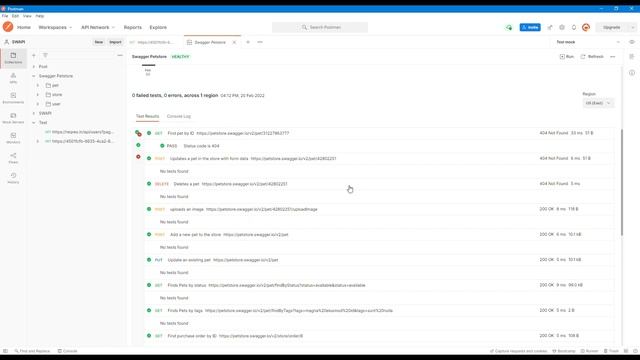640x360 pixels.
Task: Open the Environments sidebar panel
Action: [13, 98]
